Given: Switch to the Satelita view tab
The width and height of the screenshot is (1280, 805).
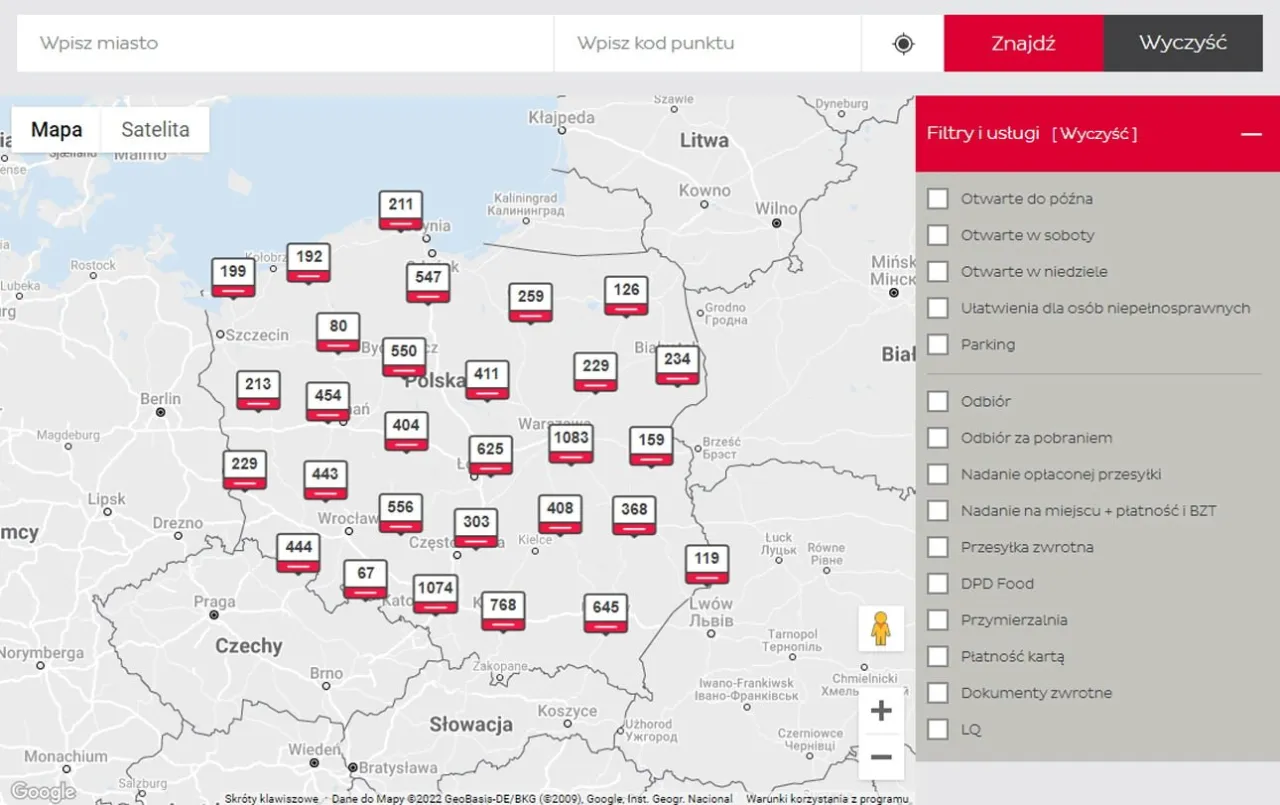Looking at the screenshot, I should pyautogui.click(x=156, y=129).
